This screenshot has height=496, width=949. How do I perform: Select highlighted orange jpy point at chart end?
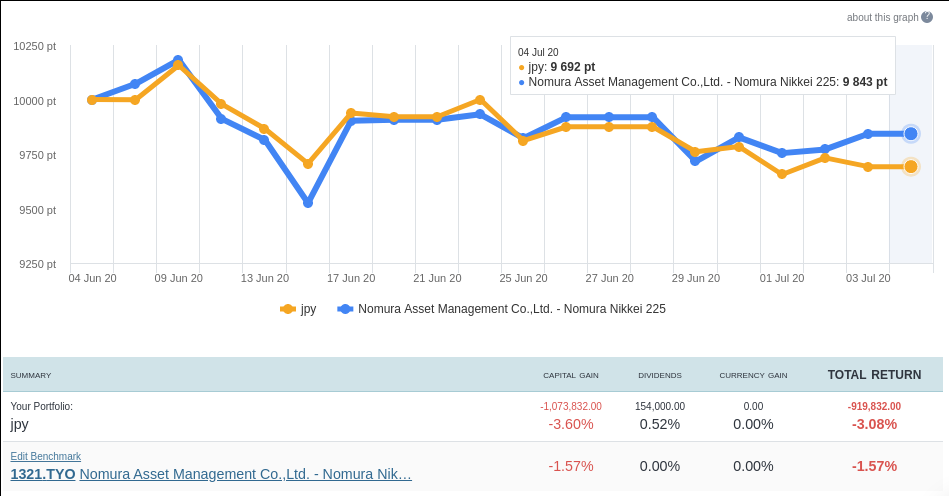(x=911, y=166)
